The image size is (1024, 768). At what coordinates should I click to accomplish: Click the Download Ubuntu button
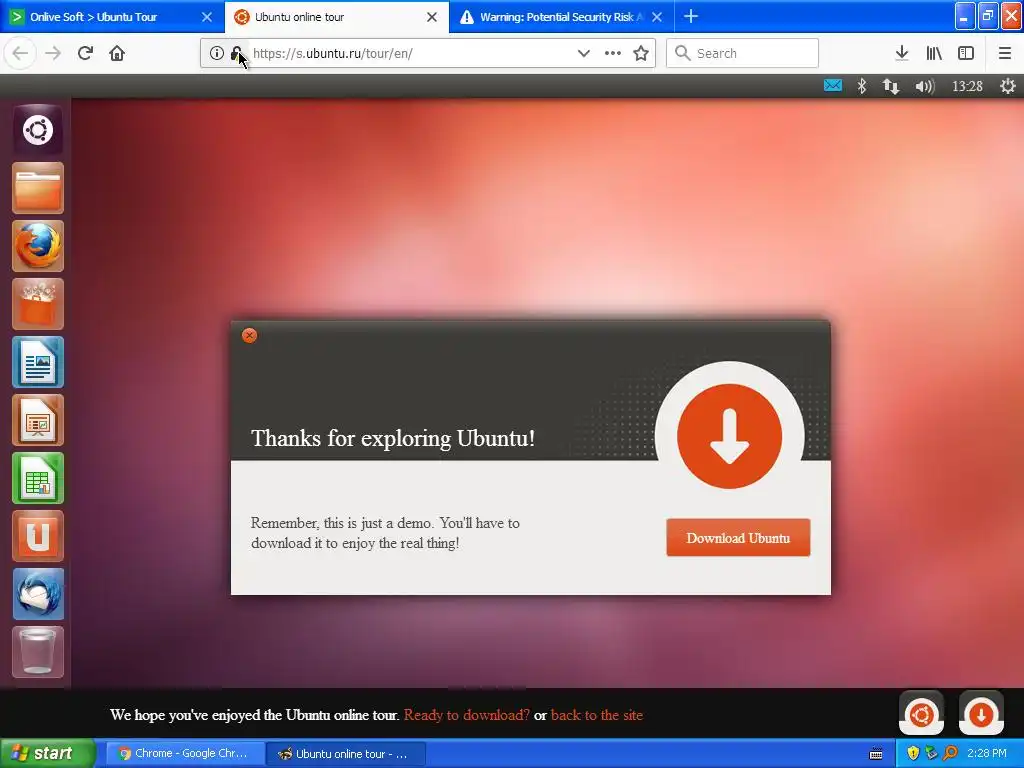[x=738, y=537]
